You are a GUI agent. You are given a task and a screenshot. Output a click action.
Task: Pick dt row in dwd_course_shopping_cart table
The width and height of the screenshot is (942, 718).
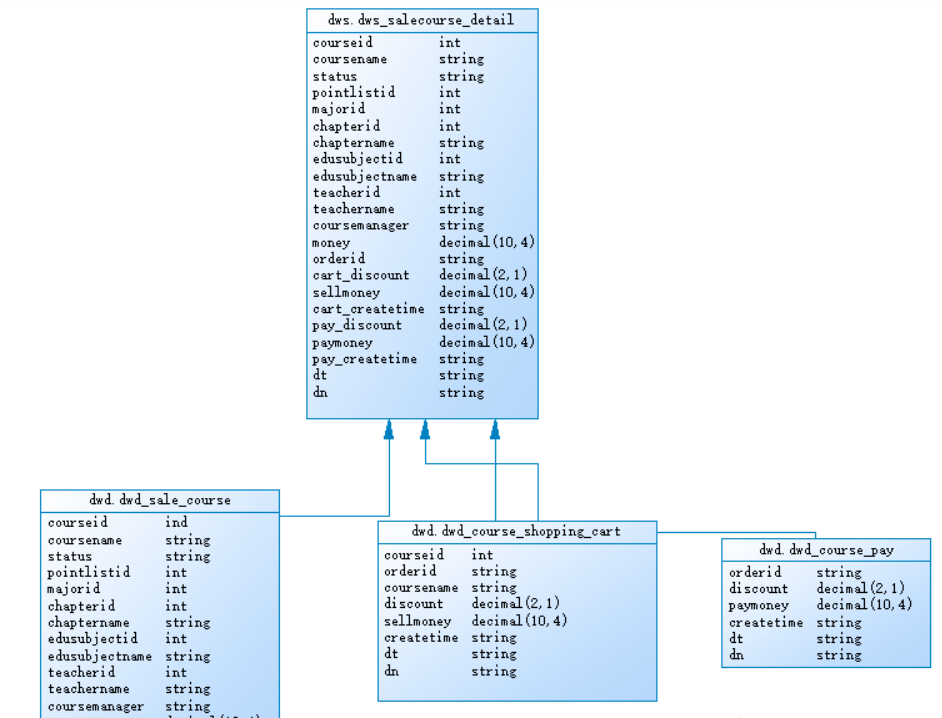point(517,654)
